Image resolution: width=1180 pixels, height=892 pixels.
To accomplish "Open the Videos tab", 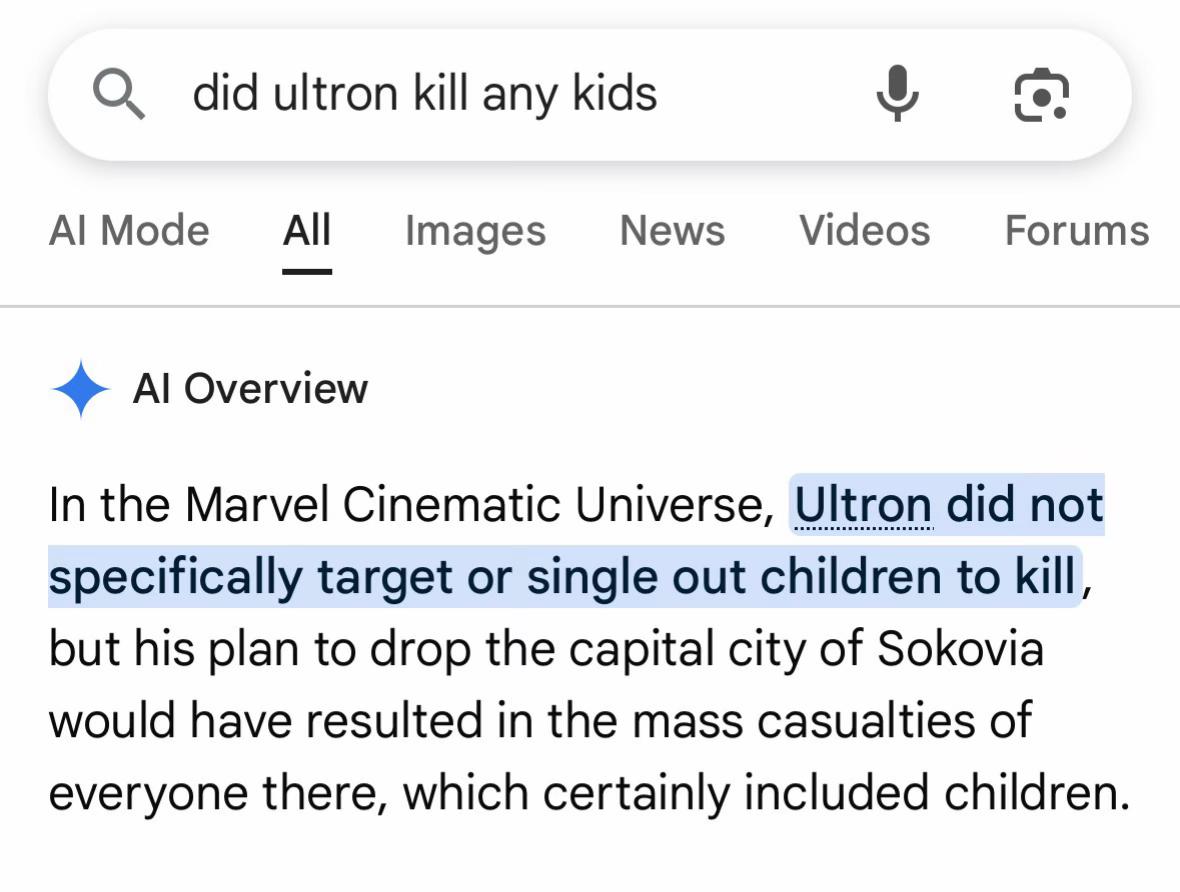I will point(865,230).
